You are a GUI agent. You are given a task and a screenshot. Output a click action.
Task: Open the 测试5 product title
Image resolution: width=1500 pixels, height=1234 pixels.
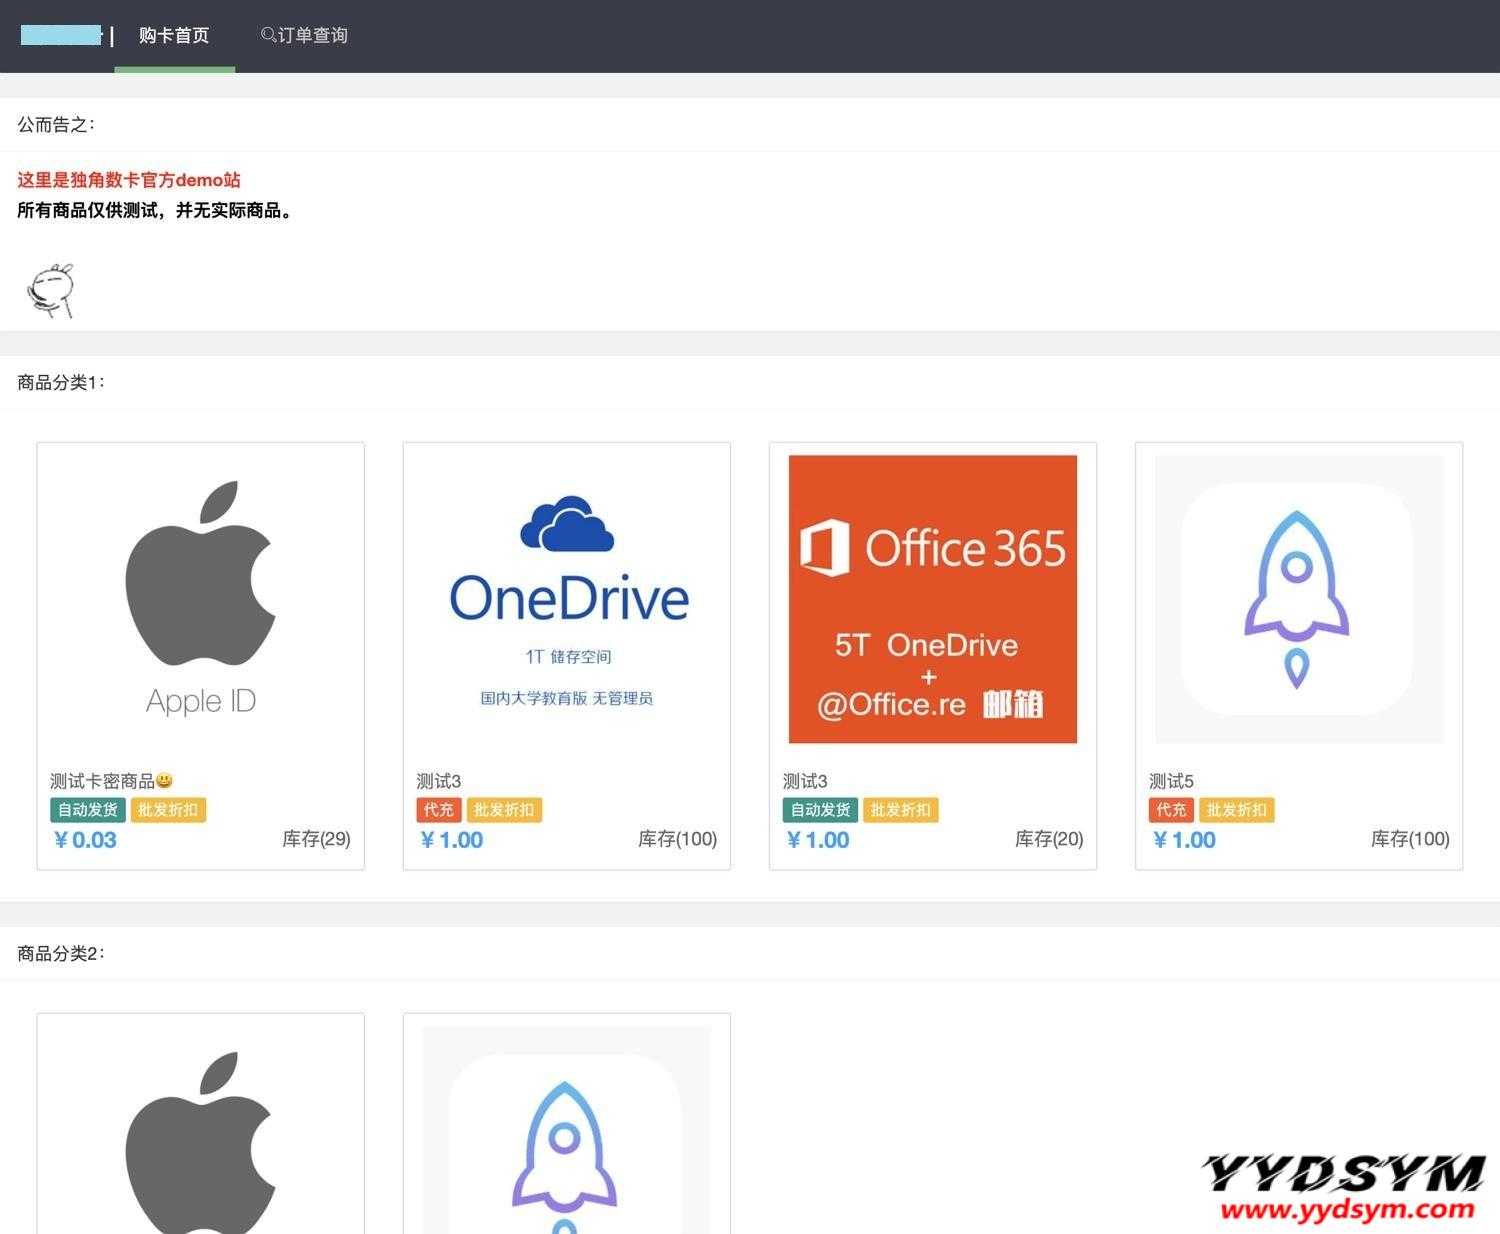point(1171,781)
